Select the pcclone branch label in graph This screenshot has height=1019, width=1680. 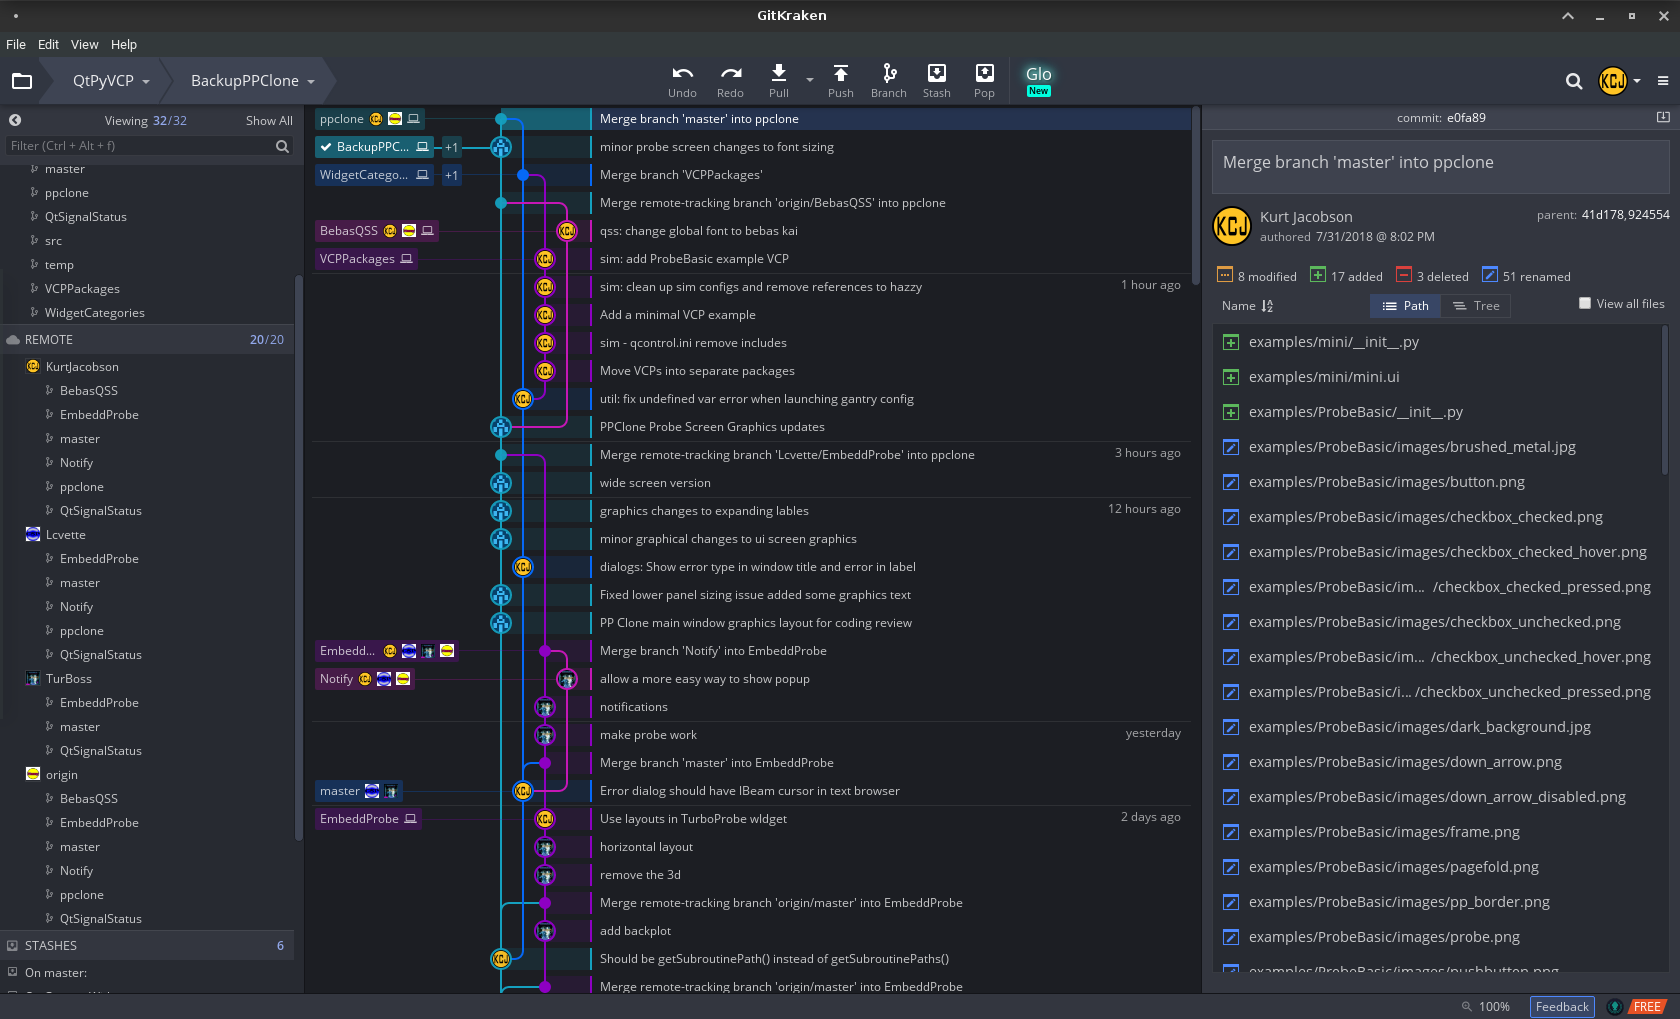coord(369,119)
